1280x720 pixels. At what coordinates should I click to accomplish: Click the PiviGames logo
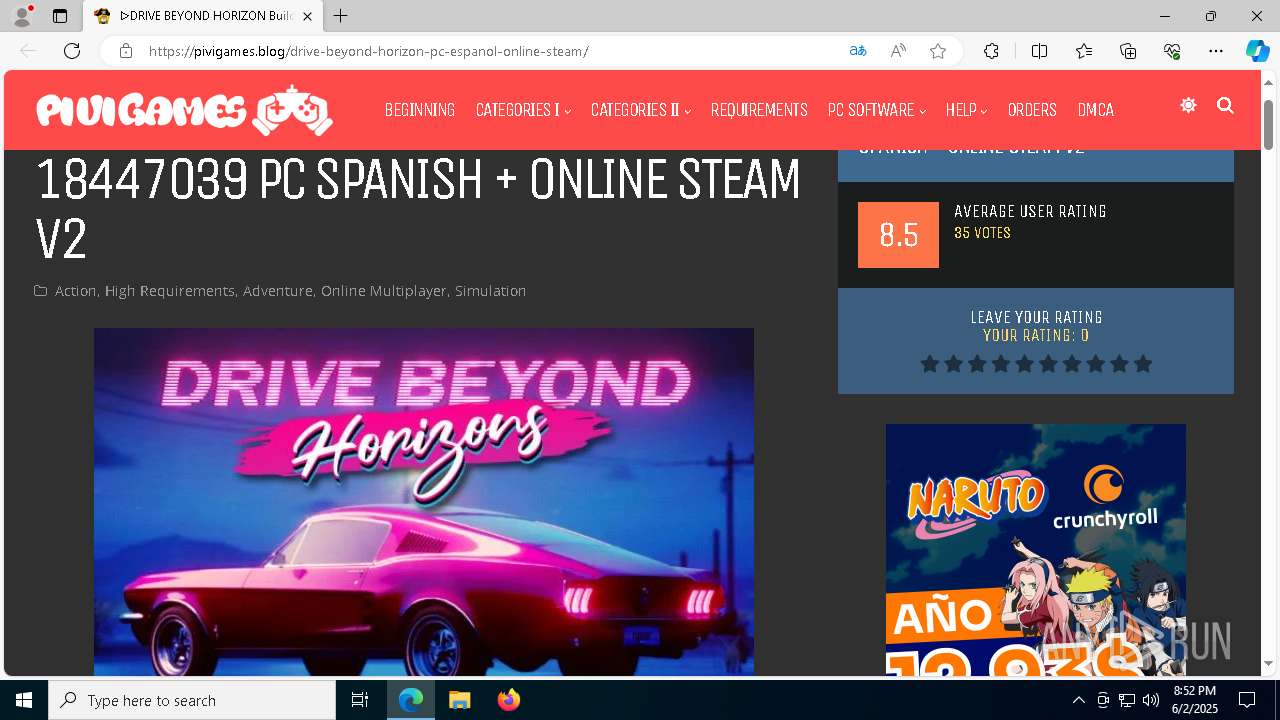pos(184,110)
